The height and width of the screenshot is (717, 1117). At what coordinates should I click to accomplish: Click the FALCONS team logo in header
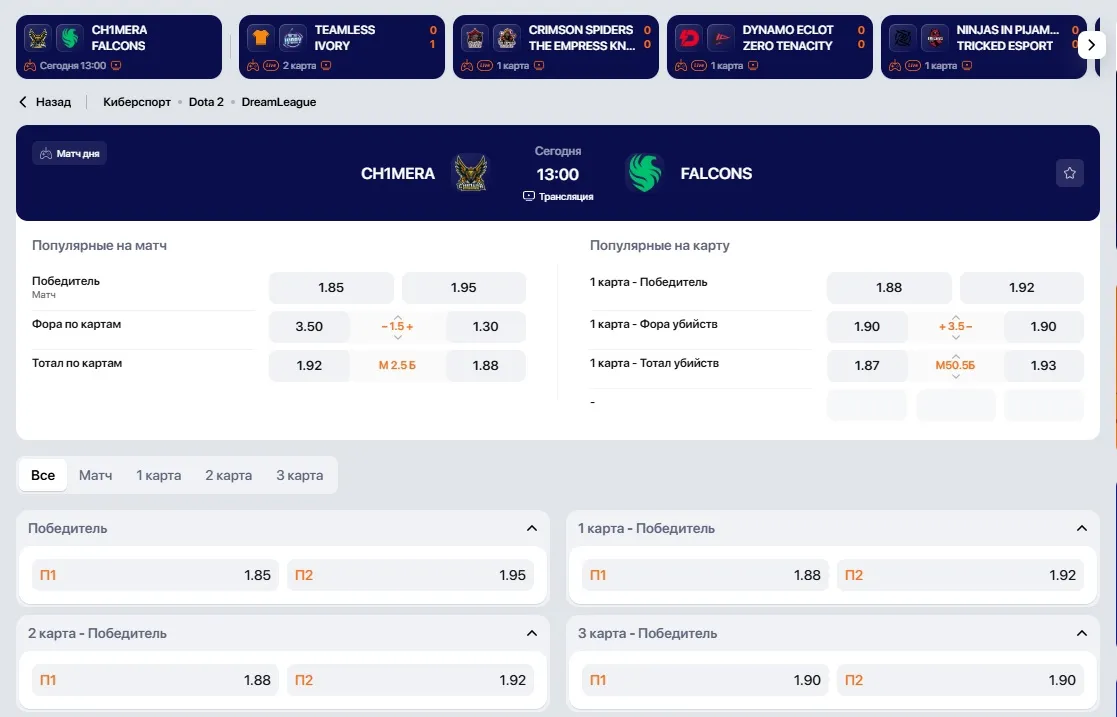coord(644,173)
